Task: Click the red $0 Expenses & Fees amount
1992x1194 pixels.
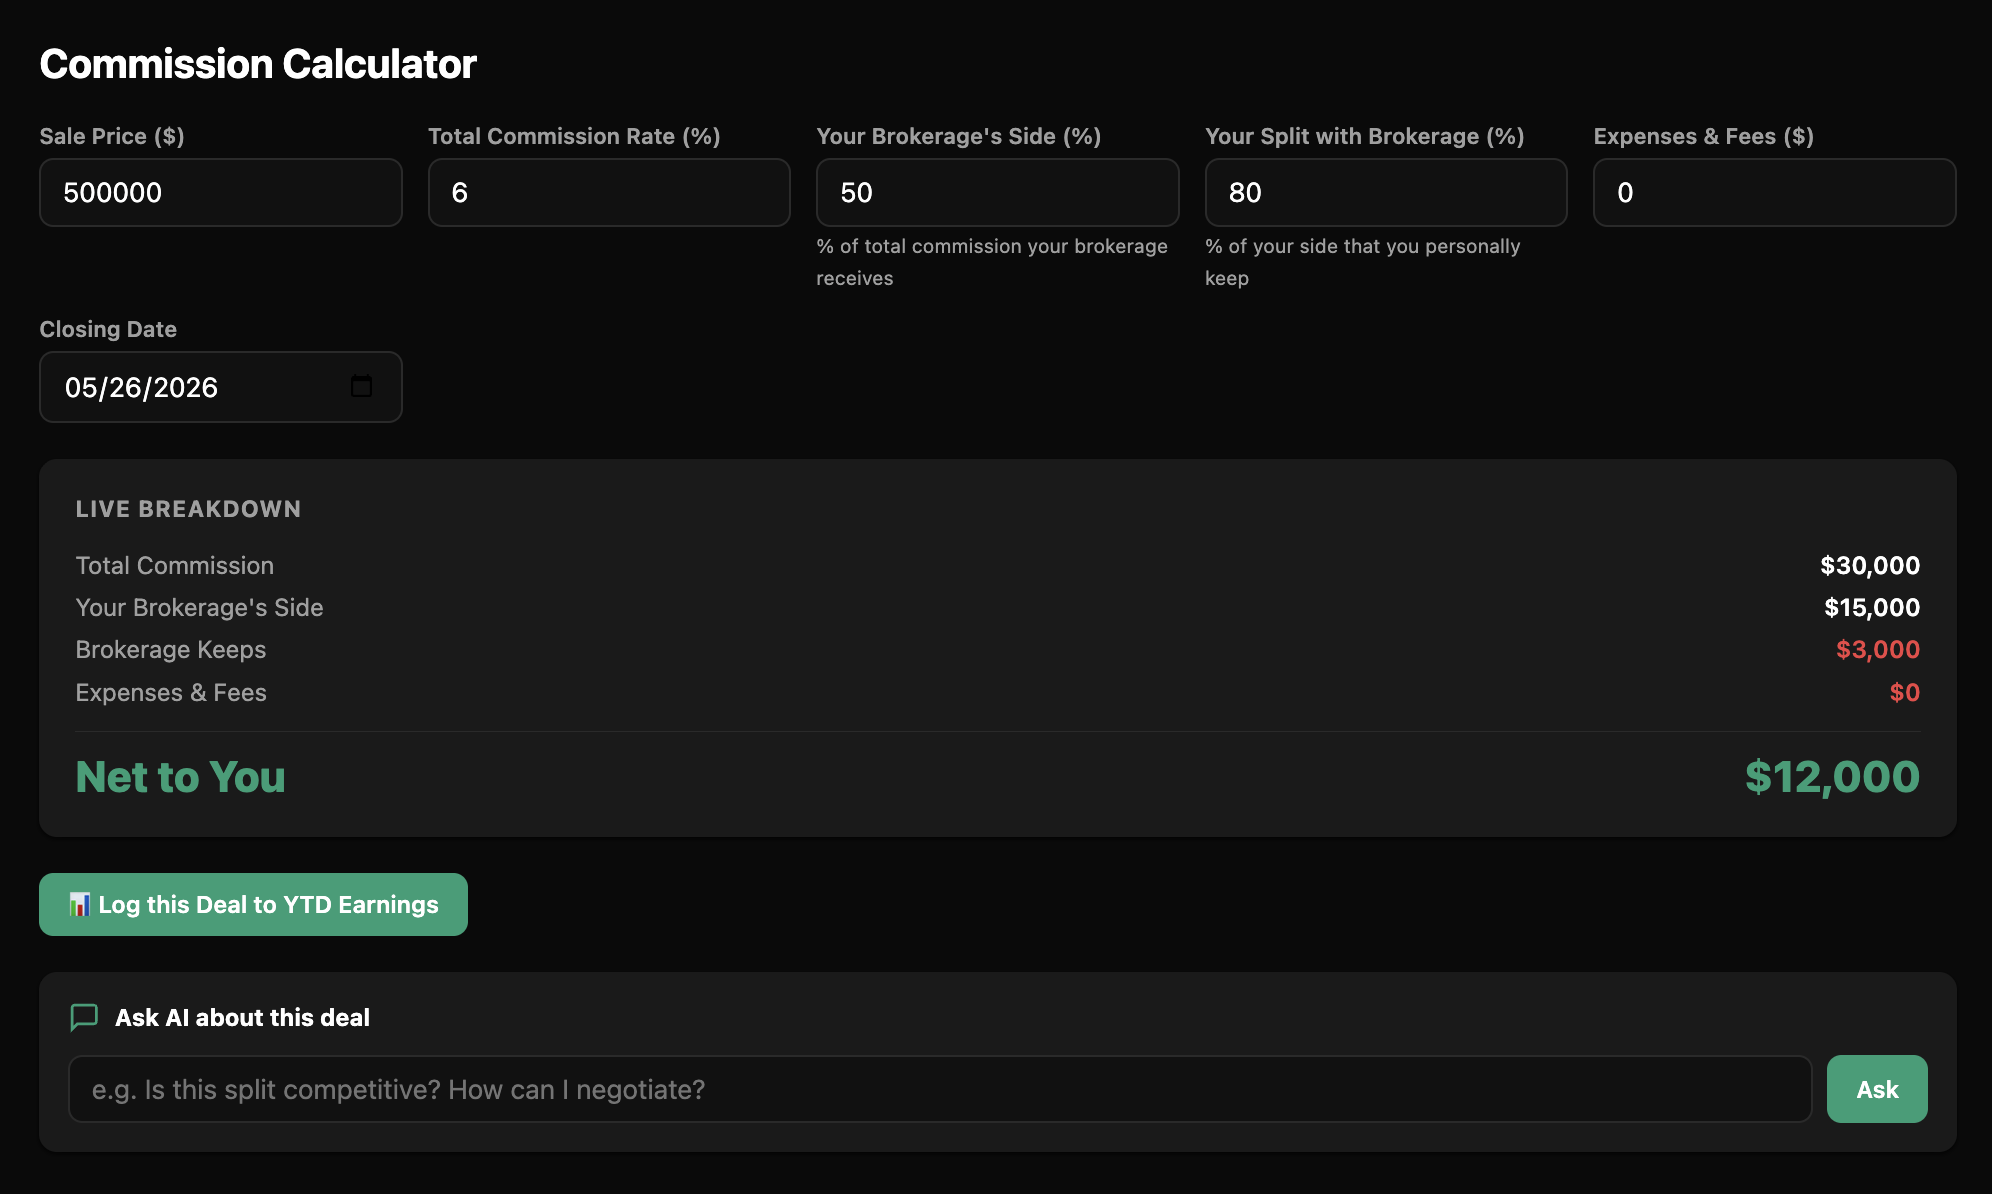Action: point(1905,692)
